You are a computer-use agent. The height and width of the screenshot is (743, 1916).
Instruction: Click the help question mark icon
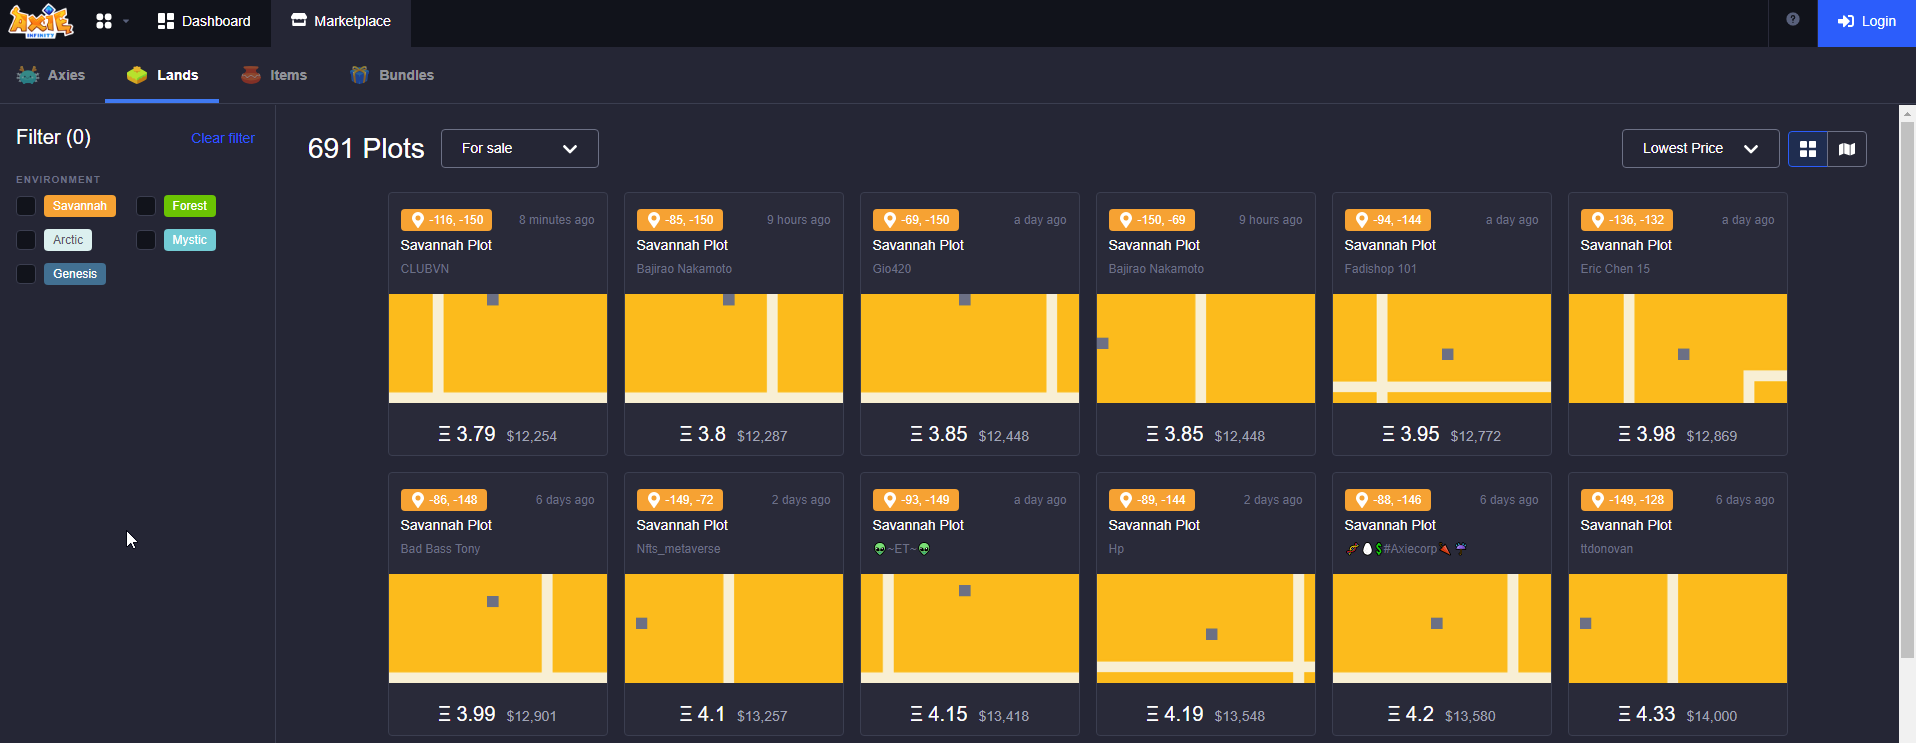click(1792, 19)
